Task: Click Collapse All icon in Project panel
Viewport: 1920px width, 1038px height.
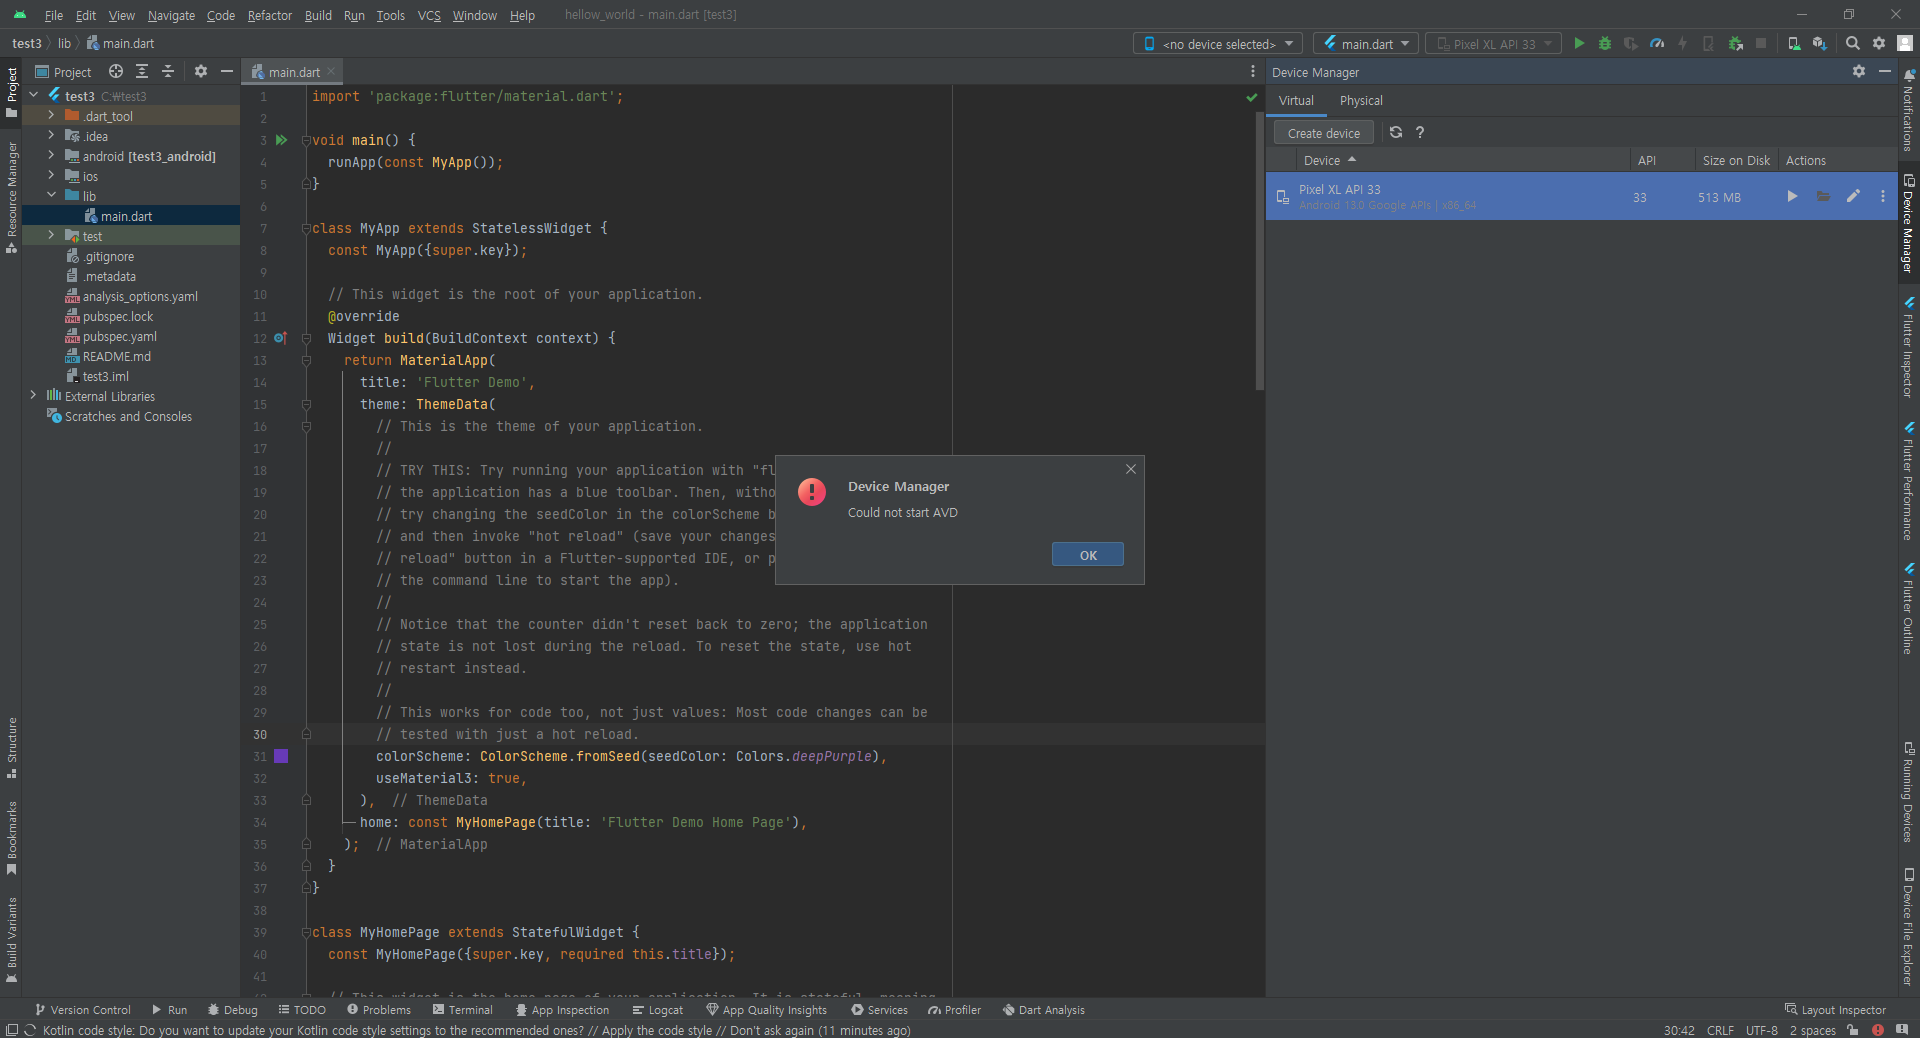Action: pos(168,71)
